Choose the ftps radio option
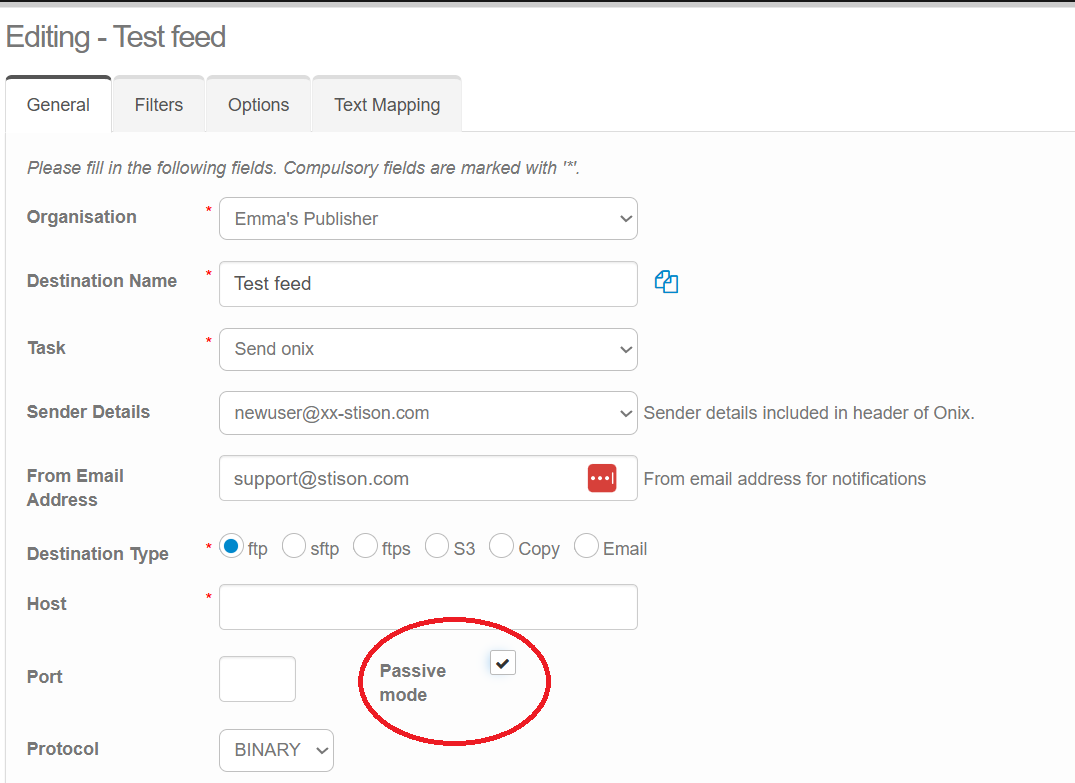Image resolution: width=1075 pixels, height=783 pixels. [366, 546]
